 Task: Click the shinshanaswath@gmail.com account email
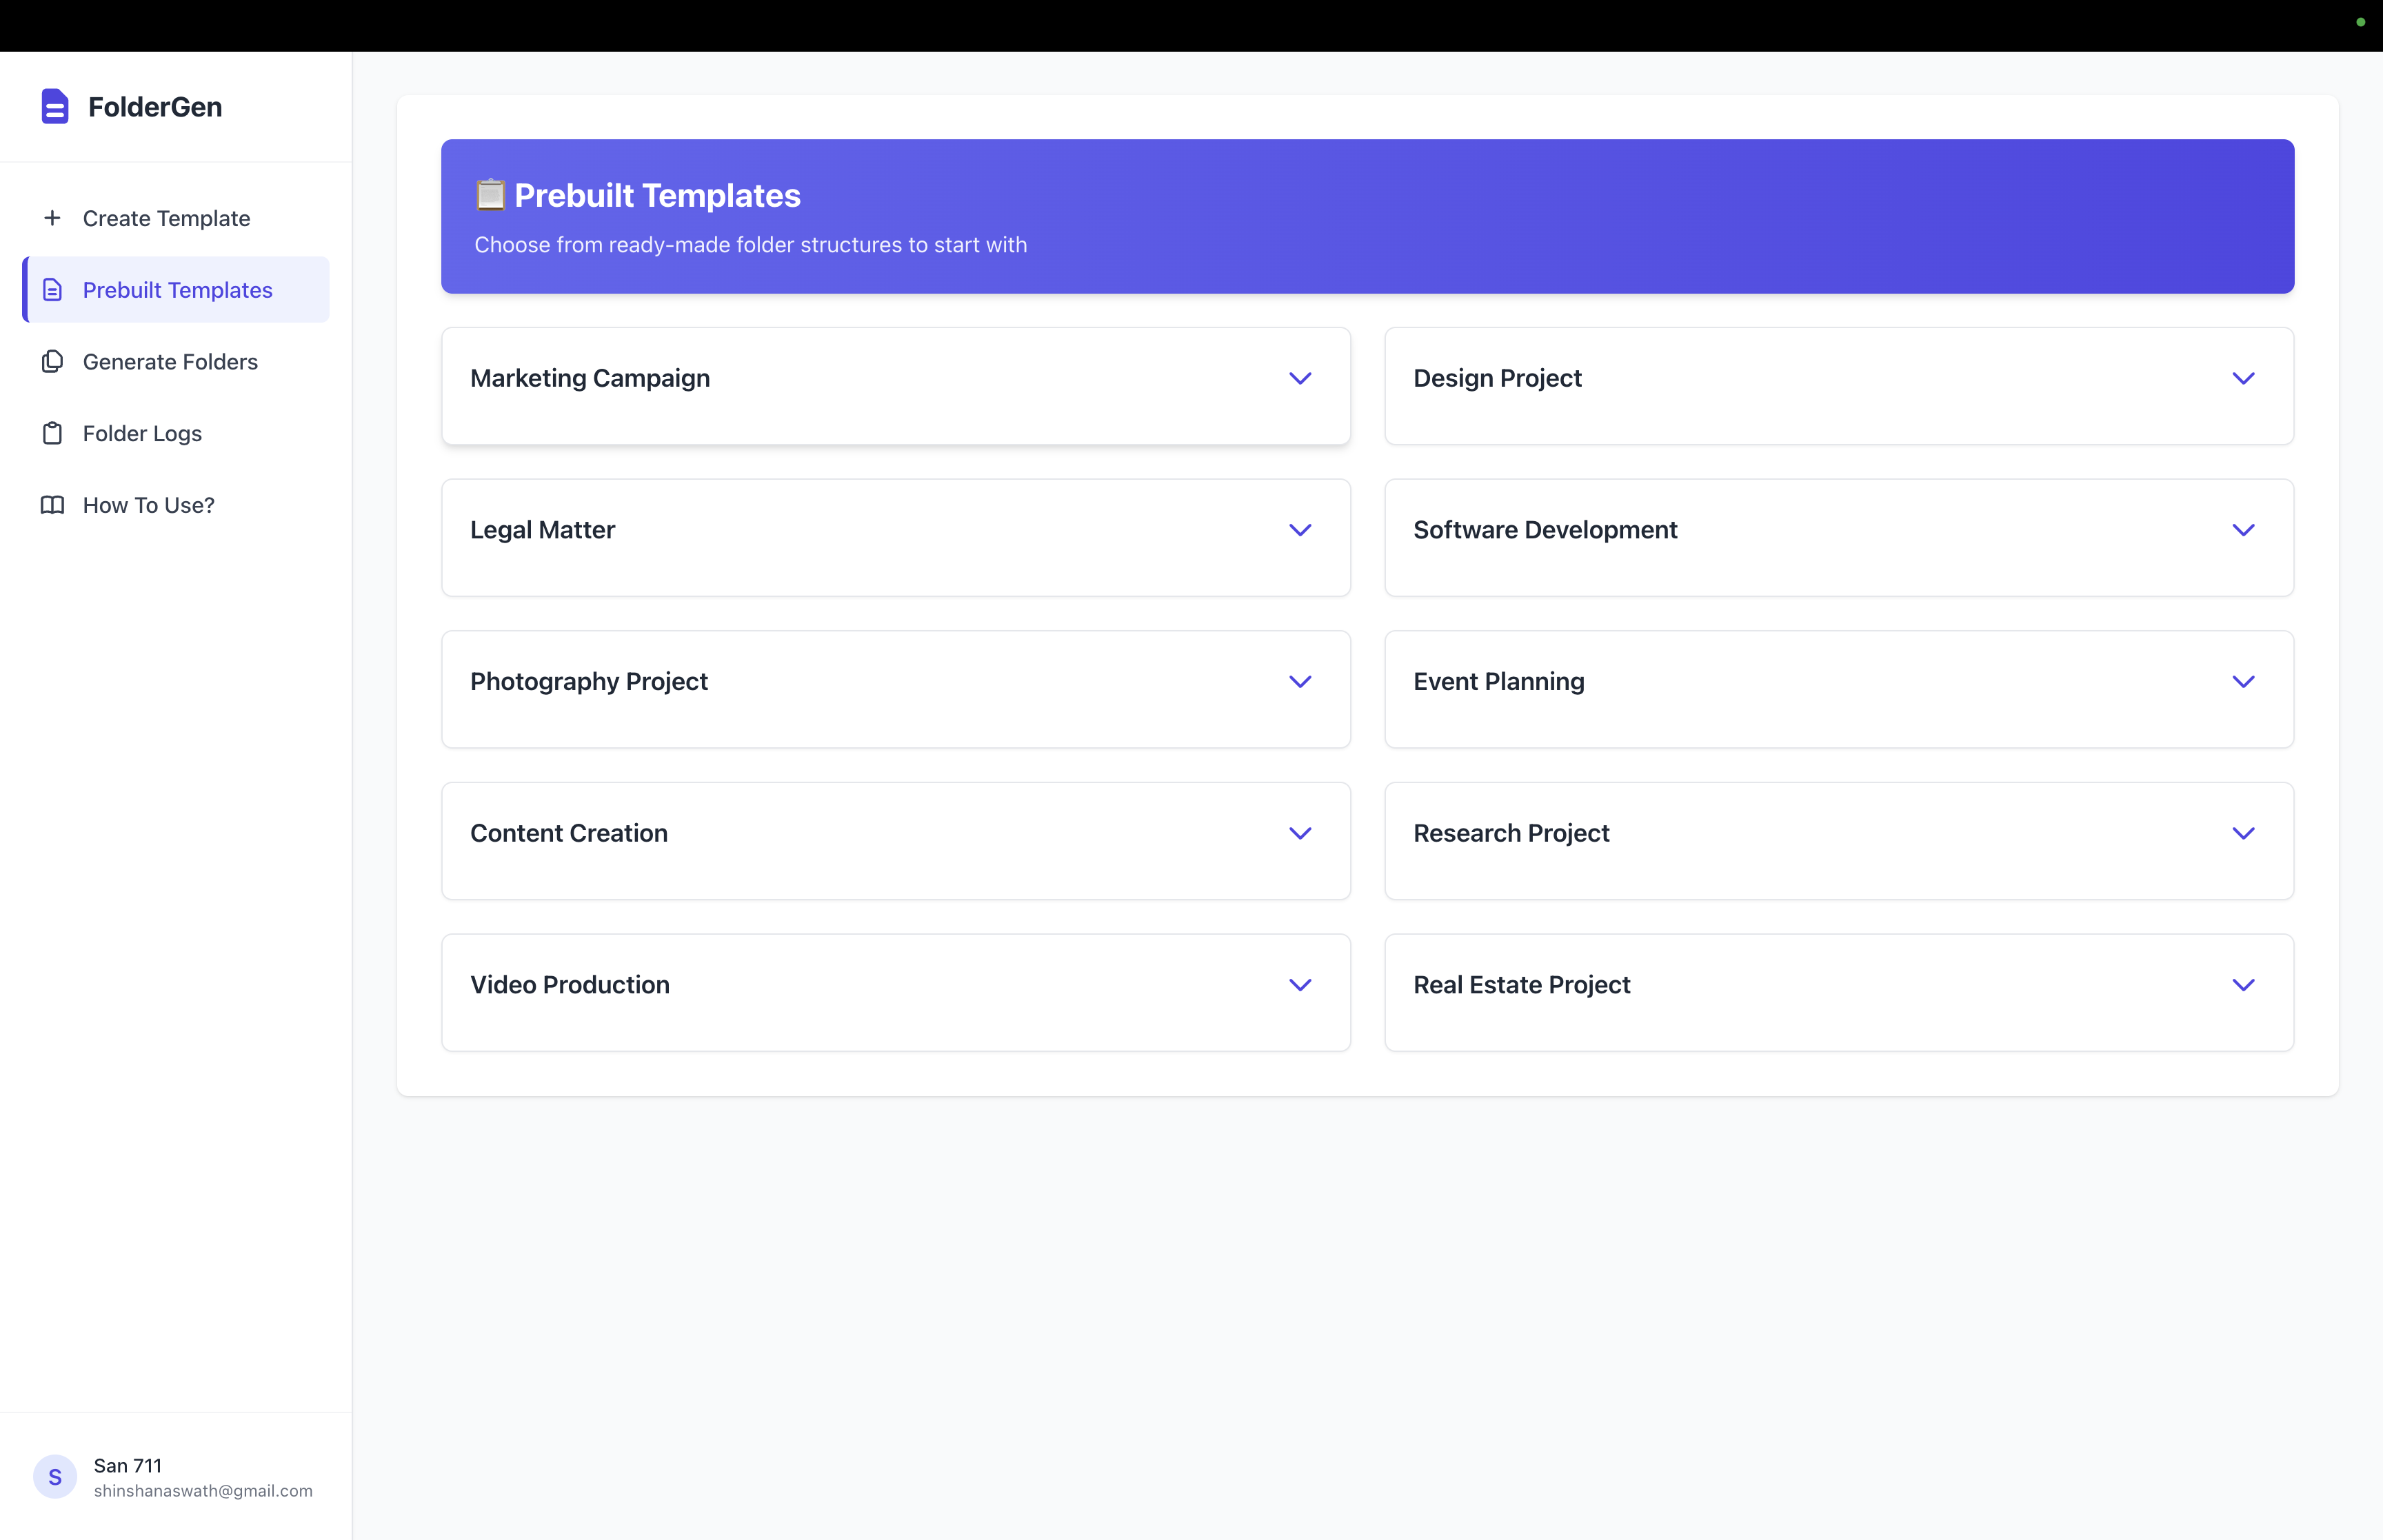[203, 1491]
